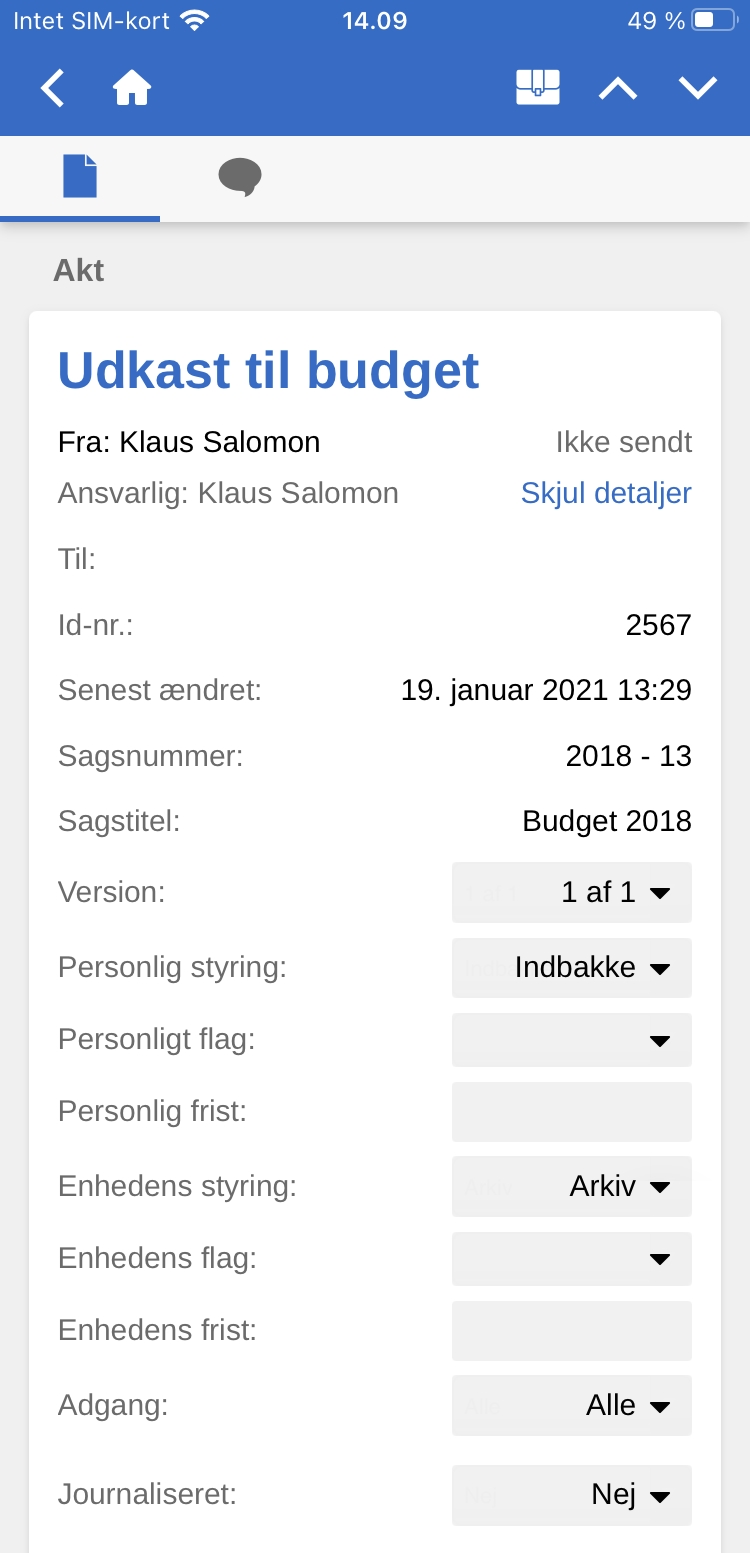Screen dimensions: 750x1553
Task: Change the Adgang dropdown value
Action: coord(572,1405)
